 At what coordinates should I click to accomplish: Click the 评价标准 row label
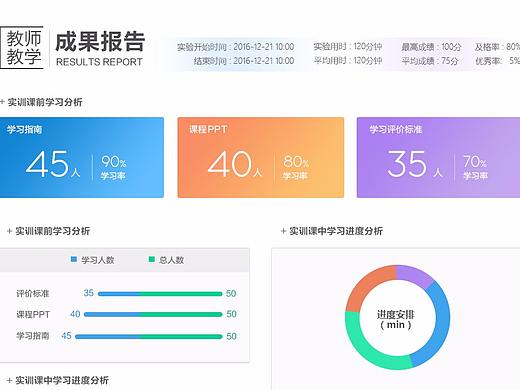pos(33,294)
